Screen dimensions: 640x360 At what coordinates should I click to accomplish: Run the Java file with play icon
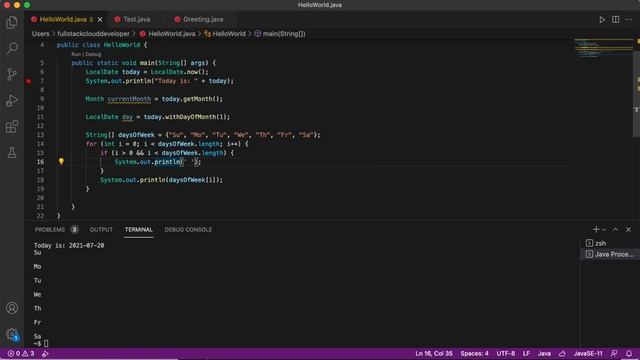[602, 20]
